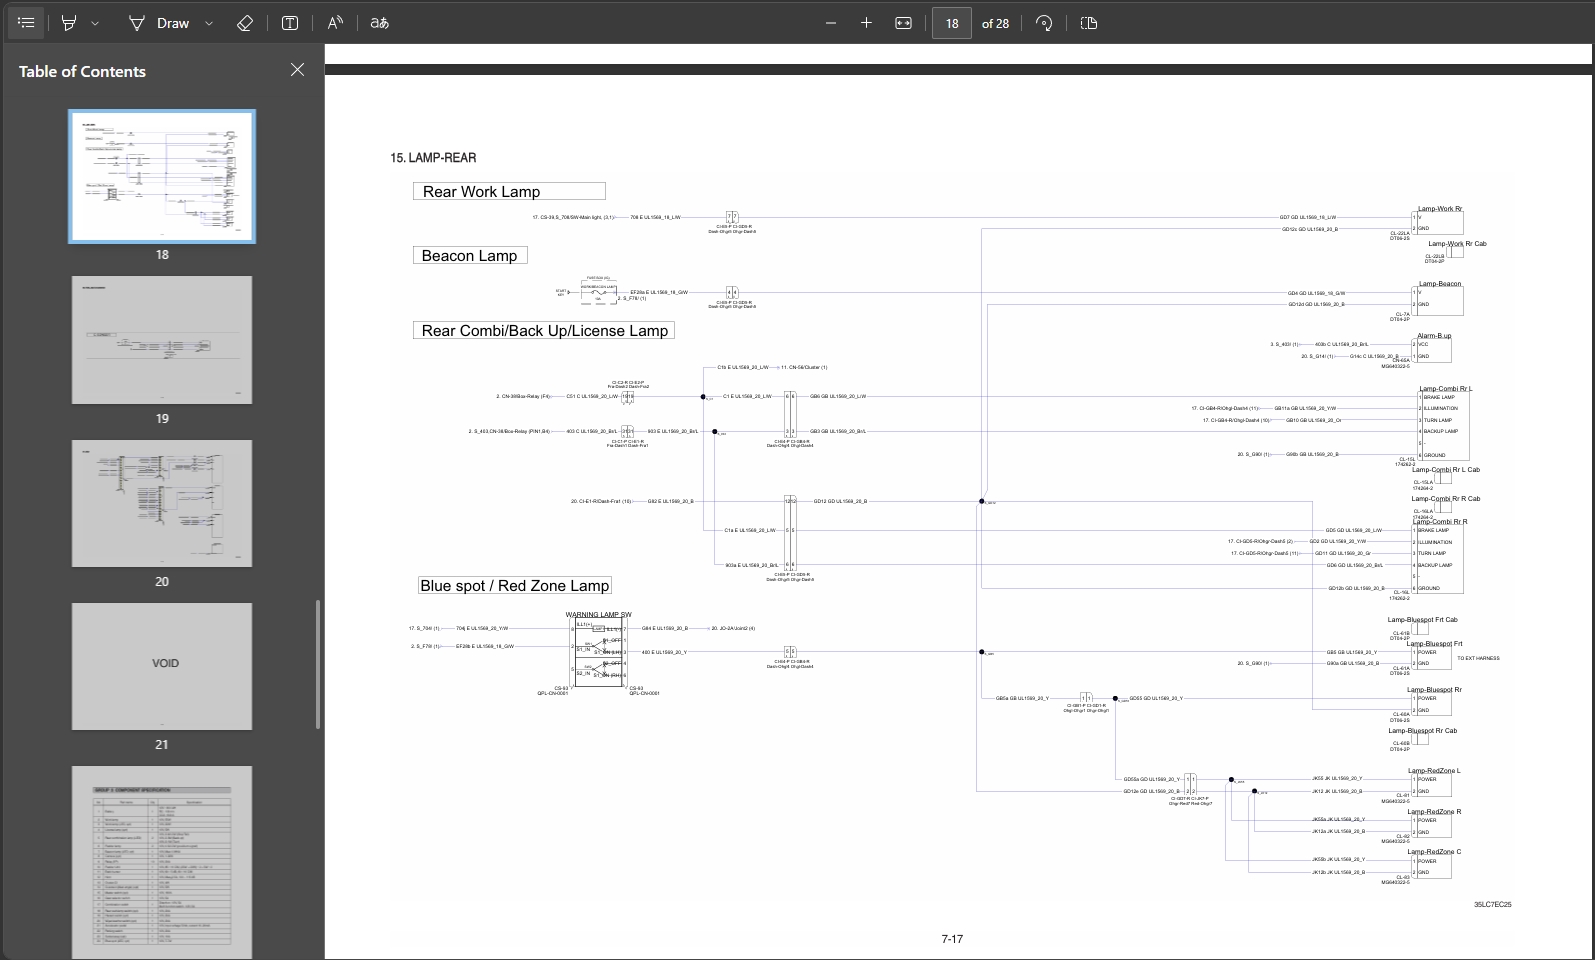Zoom out with the minus button
Screen dimensions: 1595x960
point(831,23)
